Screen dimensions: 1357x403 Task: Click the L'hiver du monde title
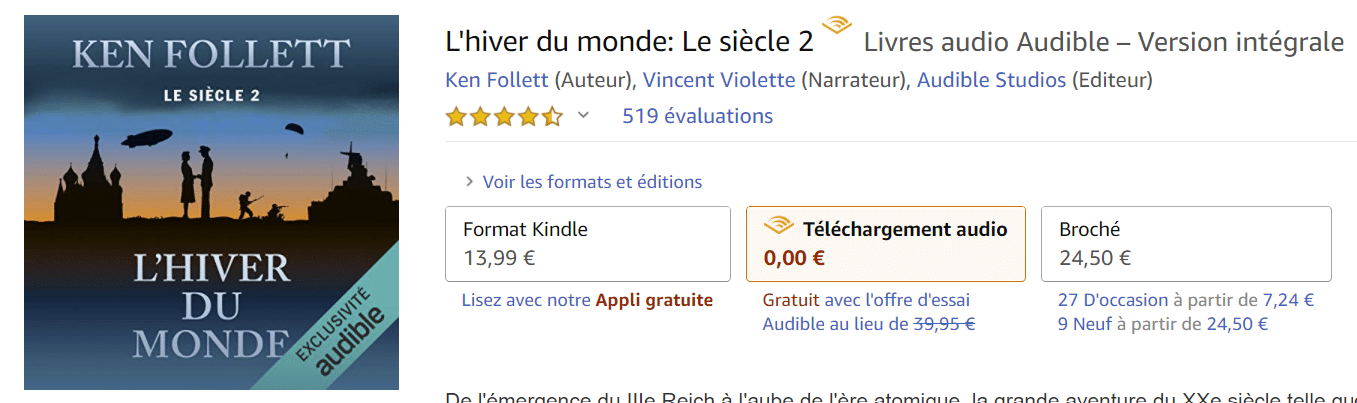[x=628, y=43]
